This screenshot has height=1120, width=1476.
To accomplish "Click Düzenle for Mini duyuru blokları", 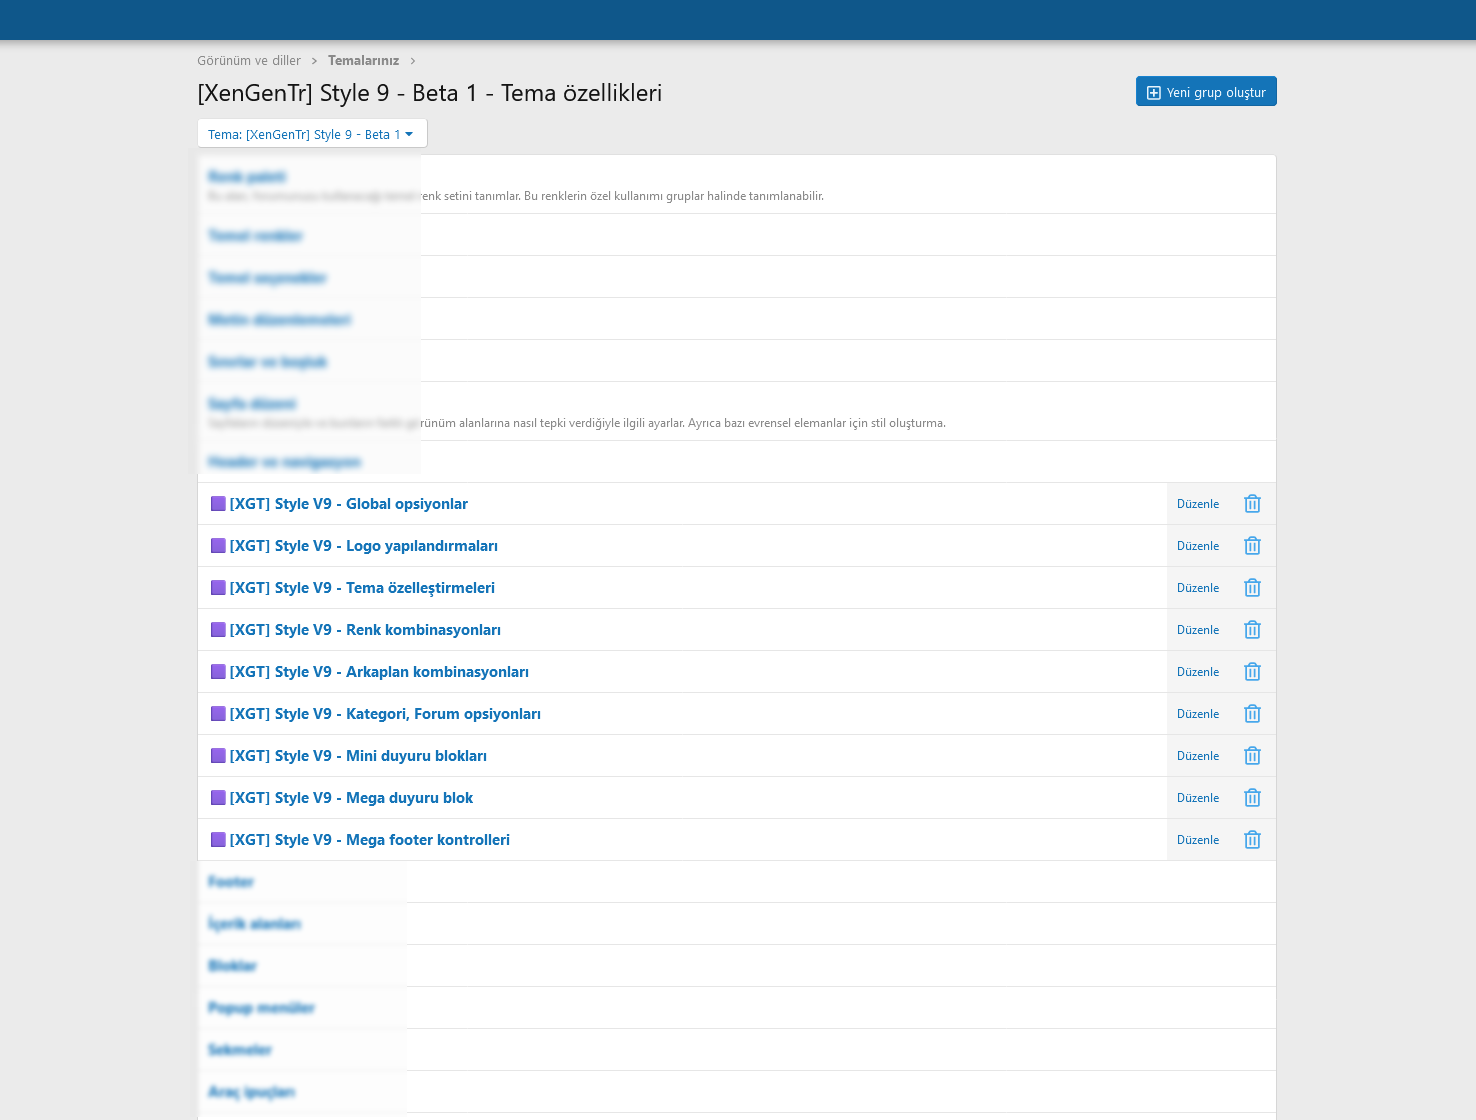I will pos(1198,756).
